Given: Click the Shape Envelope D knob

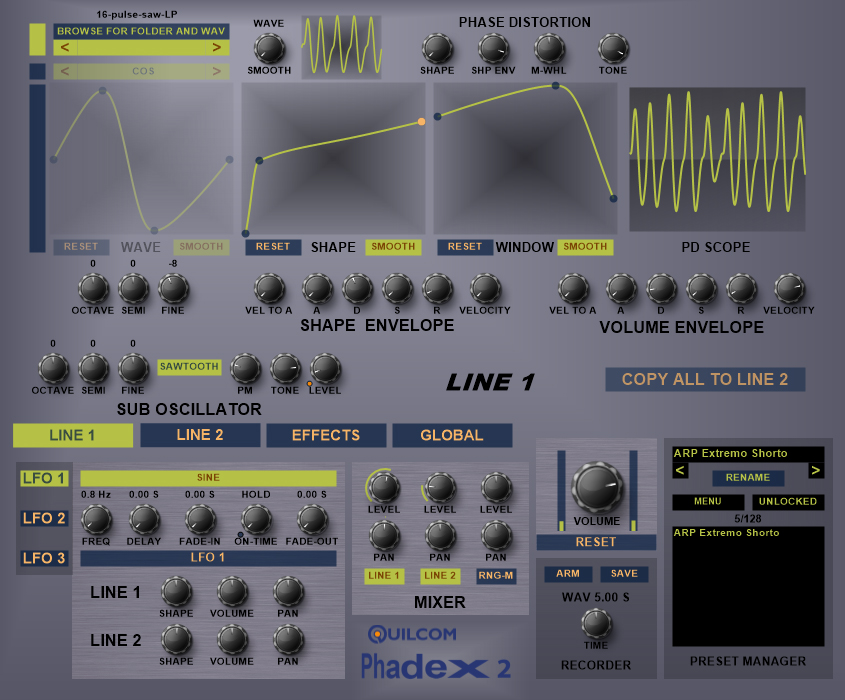Looking at the screenshot, I should [x=357, y=289].
